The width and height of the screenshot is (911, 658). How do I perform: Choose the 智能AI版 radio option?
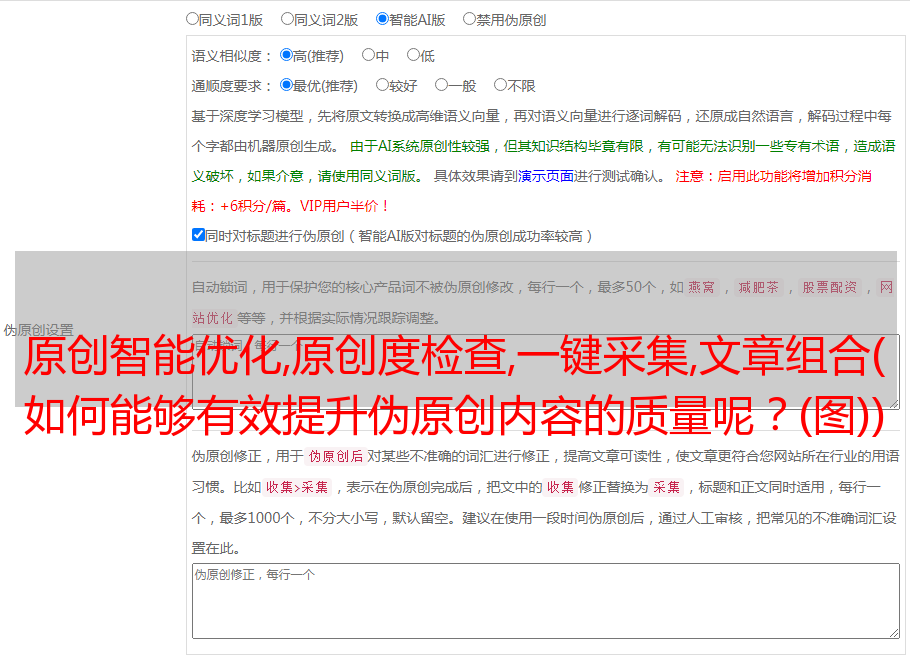click(382, 19)
